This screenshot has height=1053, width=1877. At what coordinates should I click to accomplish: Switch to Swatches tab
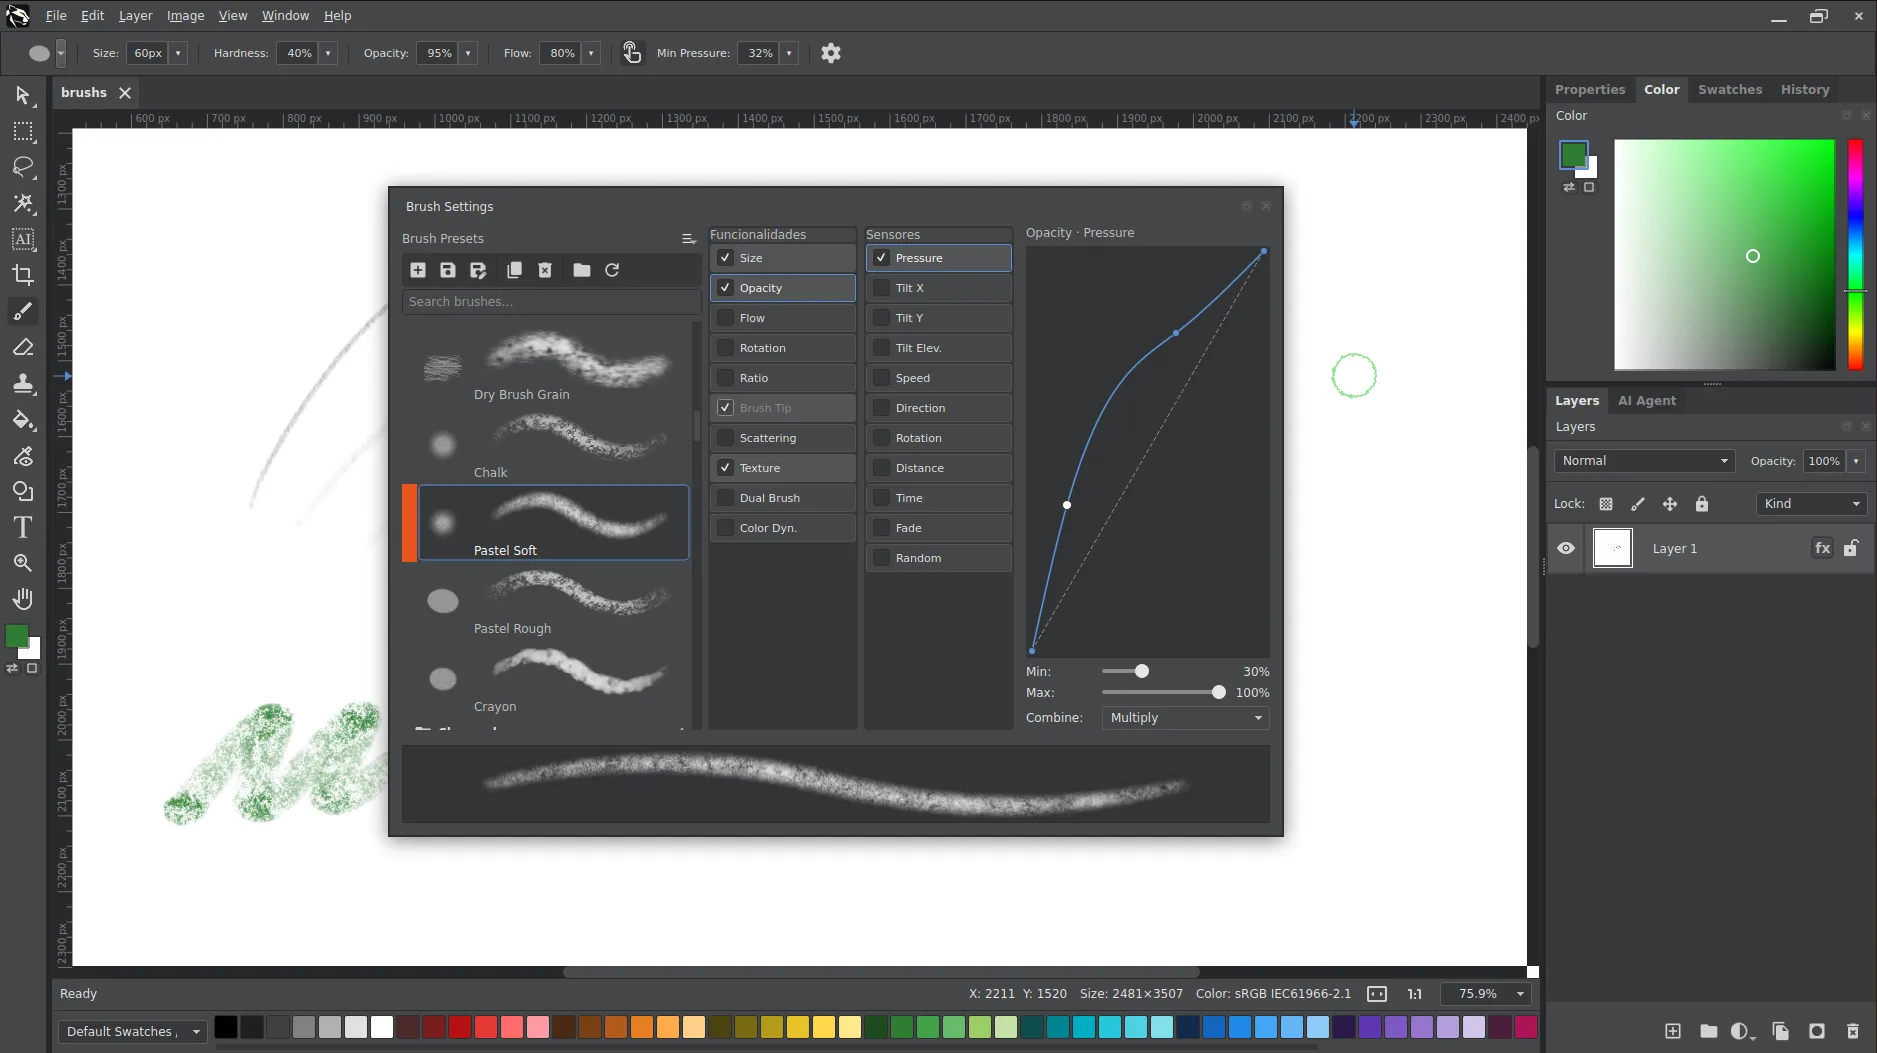[x=1730, y=89]
